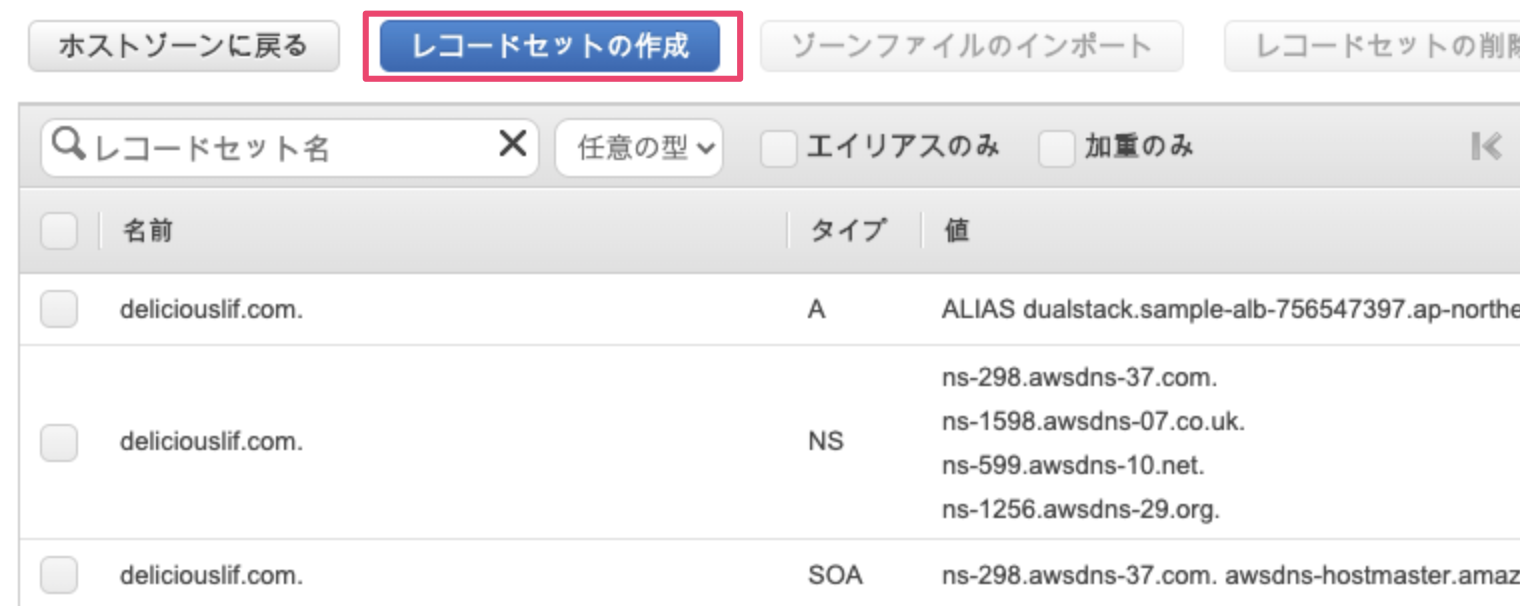Clear the record set name search field
This screenshot has height=606, width=1520.
512,146
